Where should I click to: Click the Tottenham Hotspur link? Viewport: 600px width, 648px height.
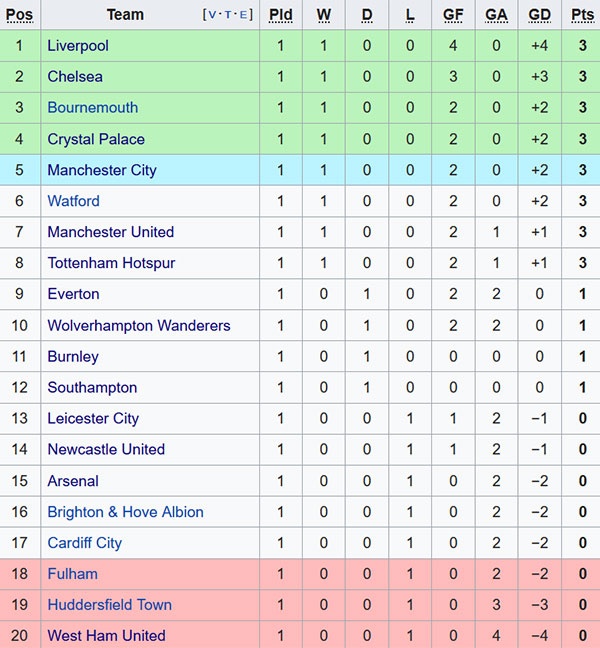pyautogui.click(x=111, y=263)
